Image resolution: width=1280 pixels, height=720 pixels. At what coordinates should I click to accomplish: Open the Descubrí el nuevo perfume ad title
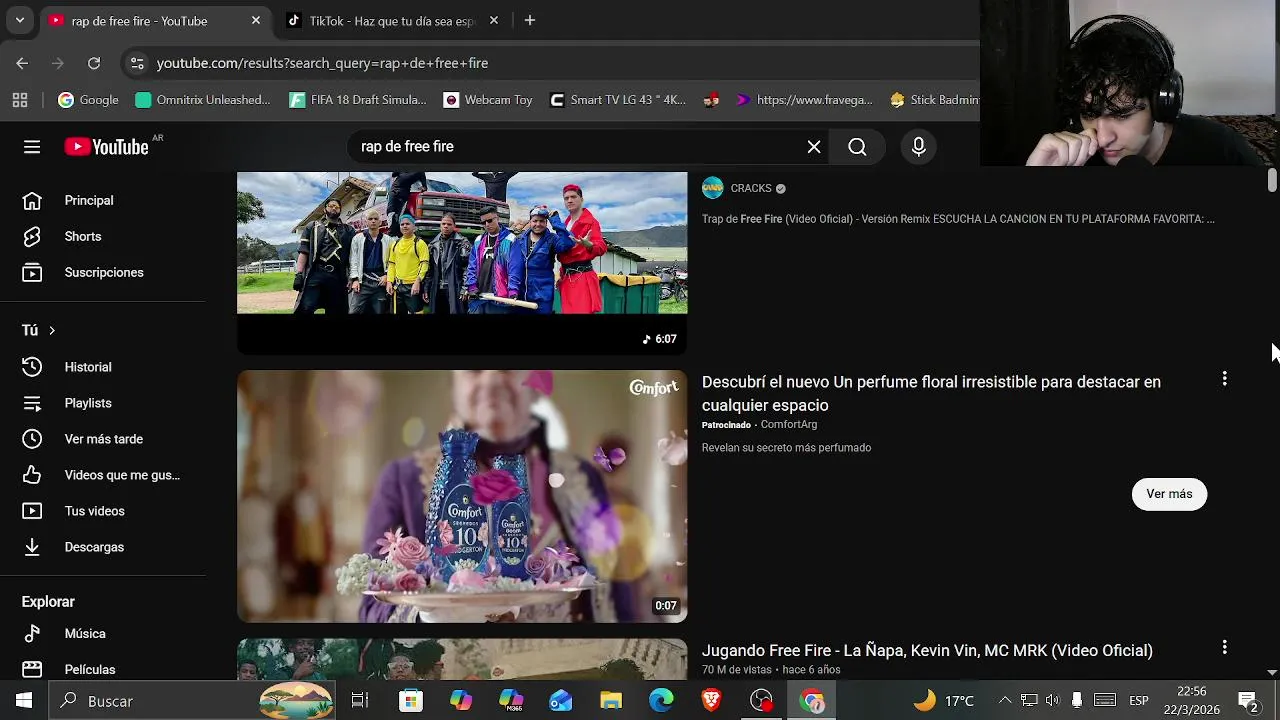tap(931, 393)
